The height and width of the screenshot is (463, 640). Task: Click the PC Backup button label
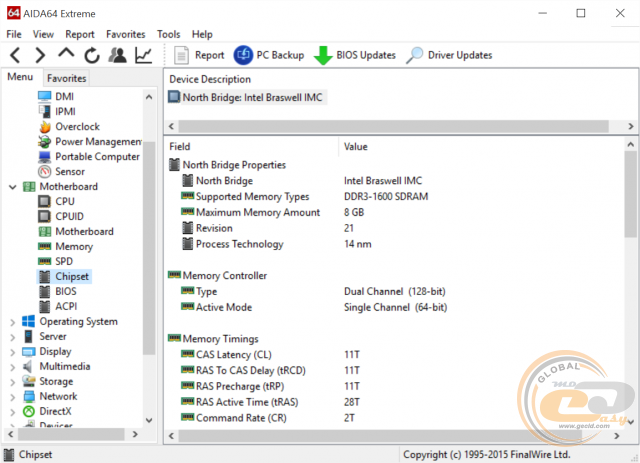pos(280,55)
